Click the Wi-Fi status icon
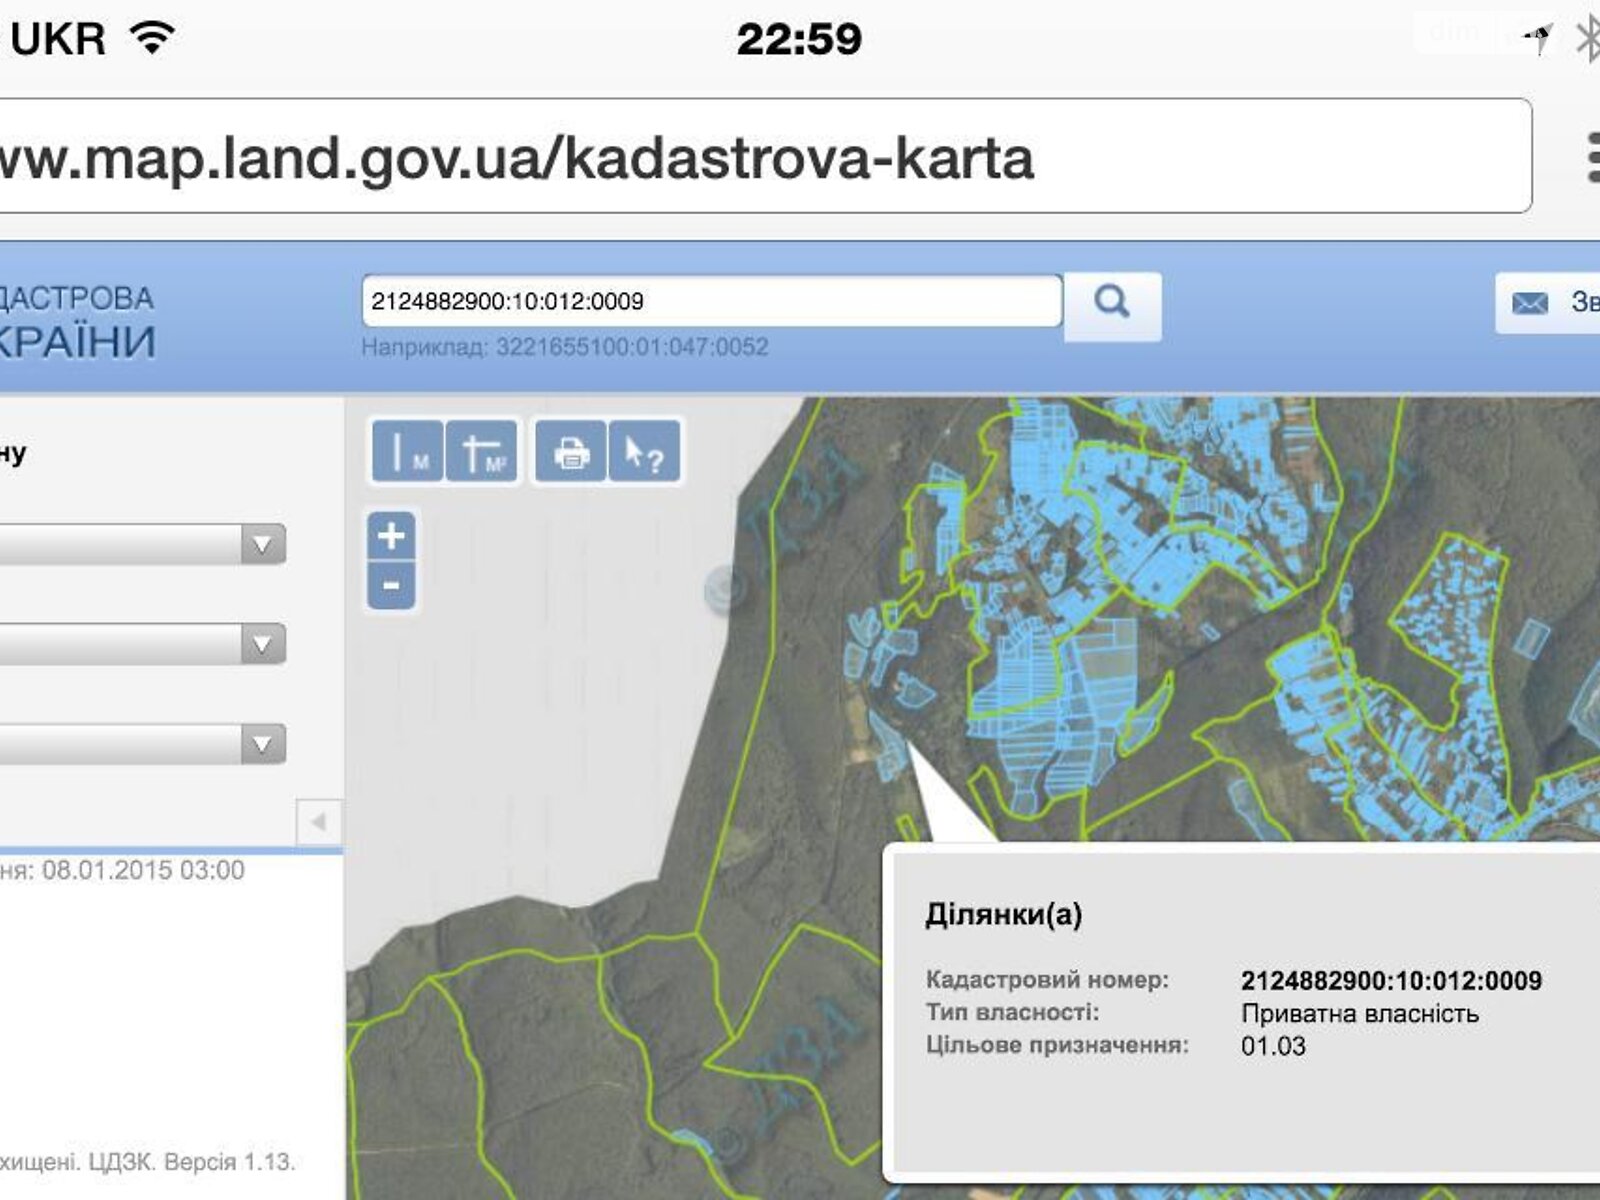The width and height of the screenshot is (1600, 1200). [153, 38]
